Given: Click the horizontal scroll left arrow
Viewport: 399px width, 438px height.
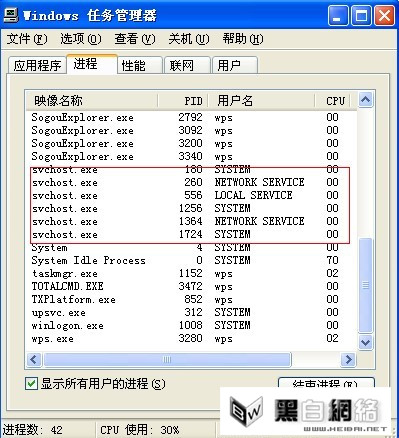Looking at the screenshot, I should click(x=34, y=359).
